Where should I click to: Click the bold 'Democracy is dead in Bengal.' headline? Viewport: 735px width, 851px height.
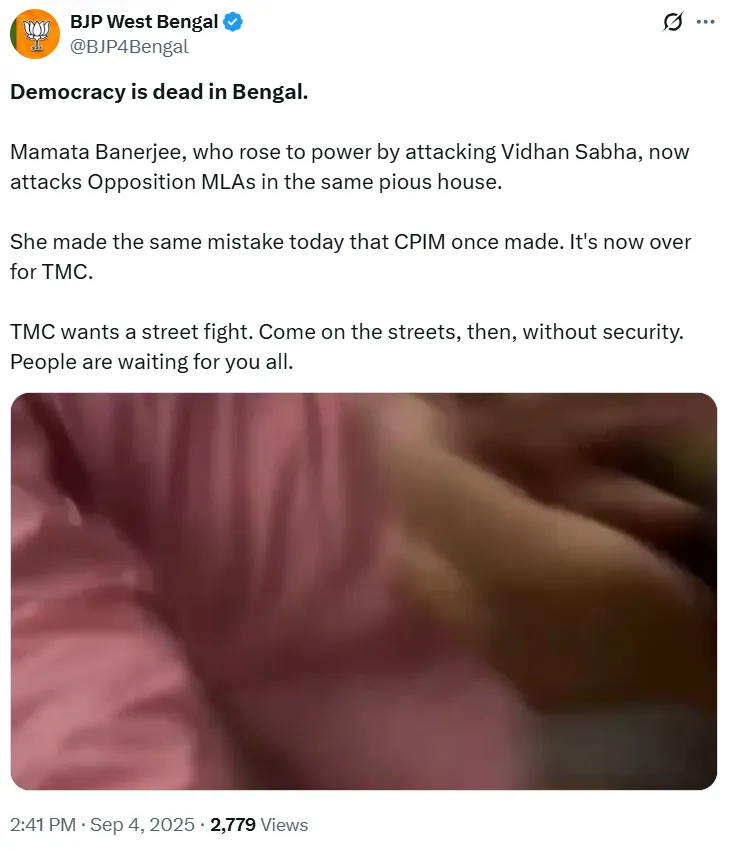click(x=159, y=92)
